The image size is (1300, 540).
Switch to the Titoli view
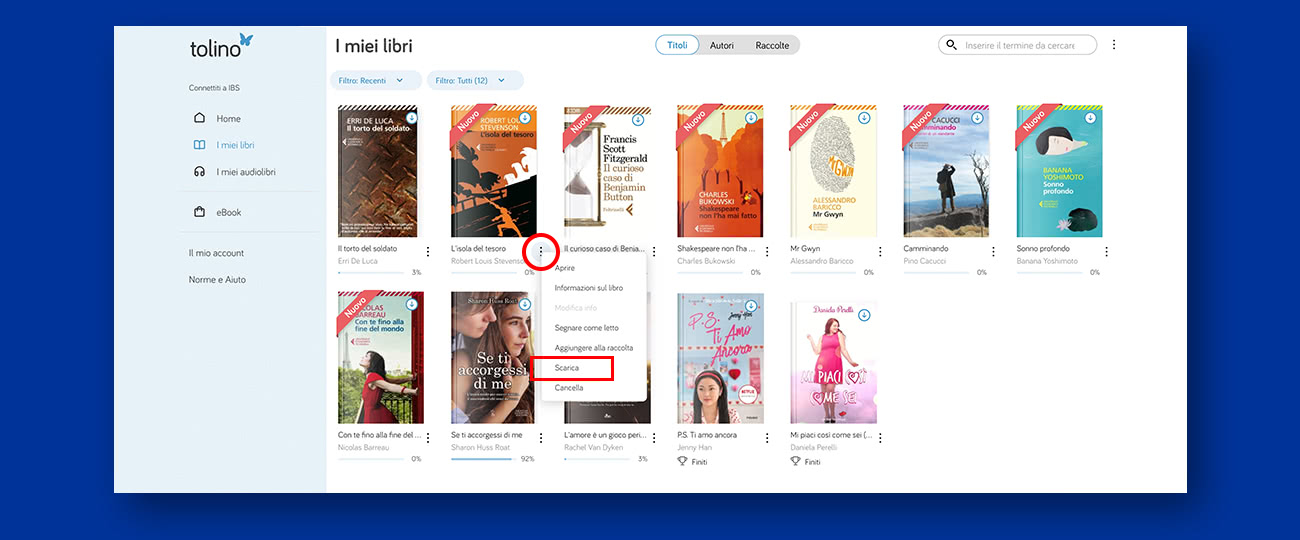click(x=677, y=45)
